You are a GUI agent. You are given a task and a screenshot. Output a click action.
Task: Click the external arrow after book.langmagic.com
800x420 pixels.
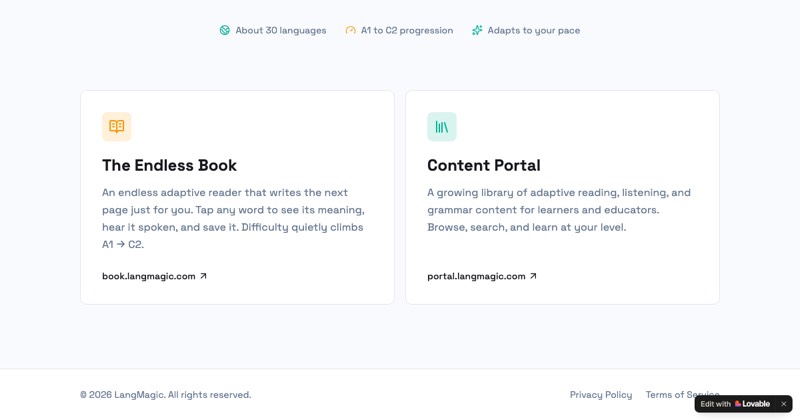(x=203, y=276)
